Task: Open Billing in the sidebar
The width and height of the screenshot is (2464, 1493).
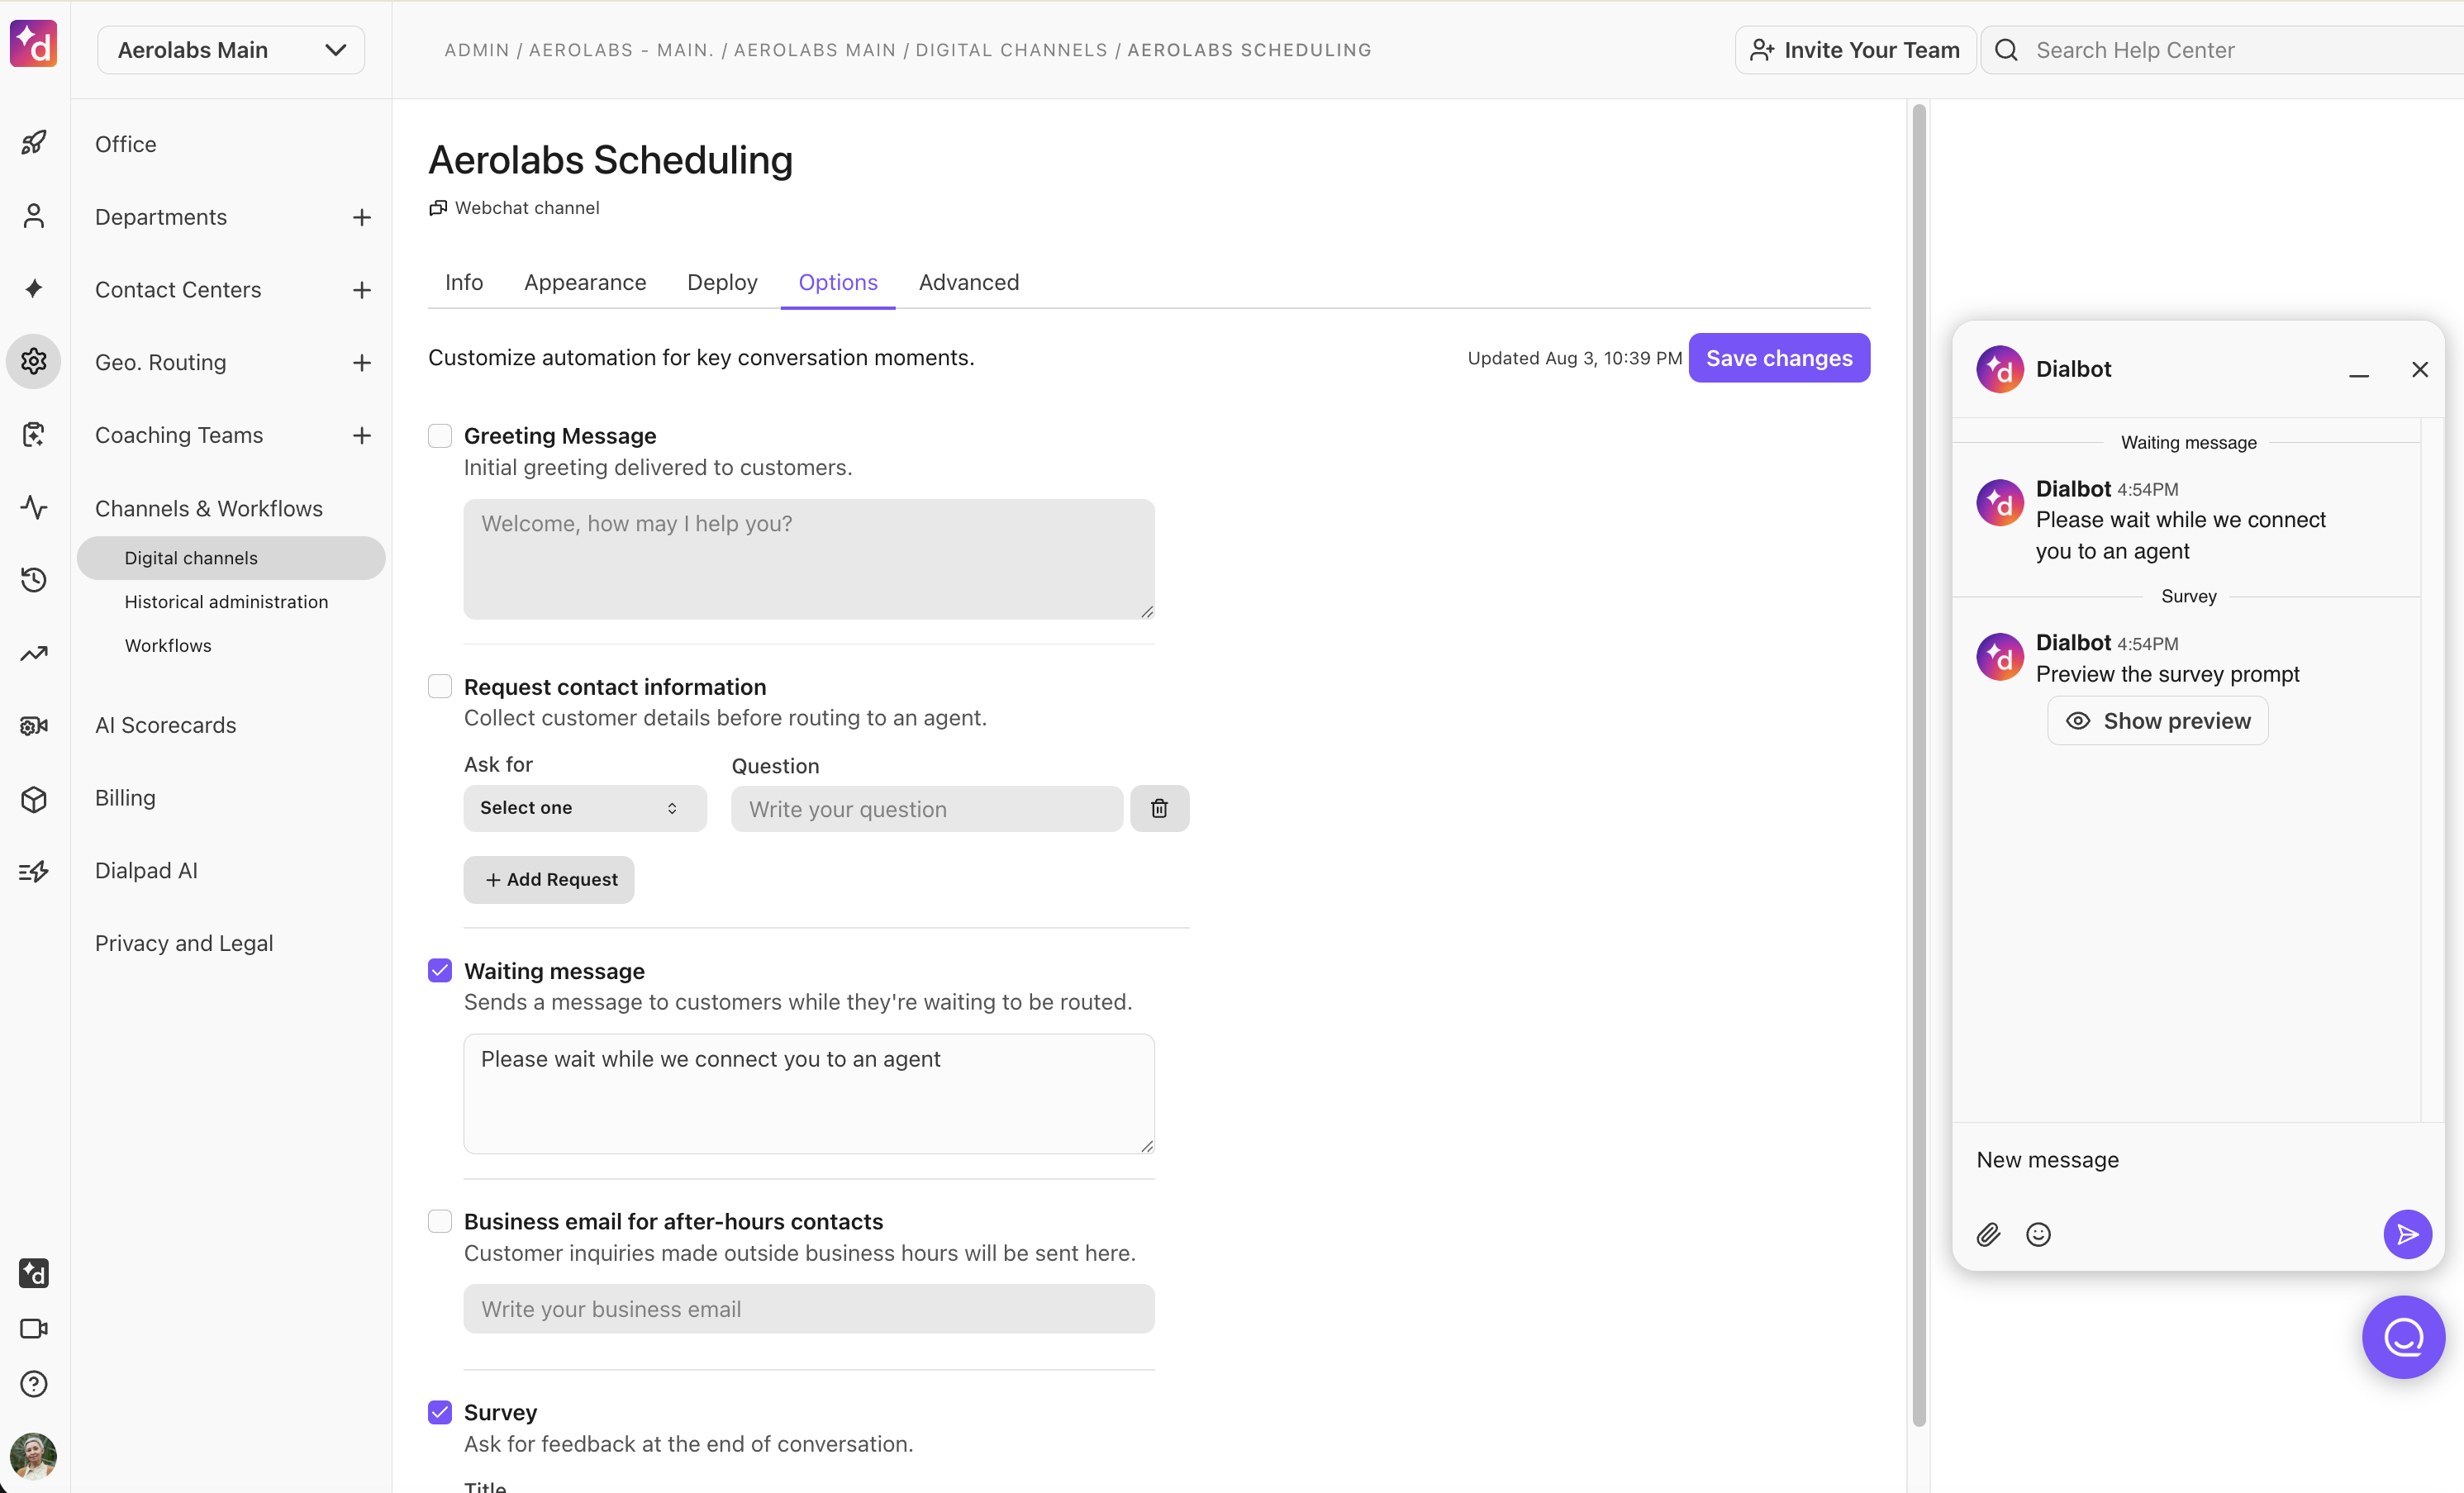Action: (x=125, y=798)
